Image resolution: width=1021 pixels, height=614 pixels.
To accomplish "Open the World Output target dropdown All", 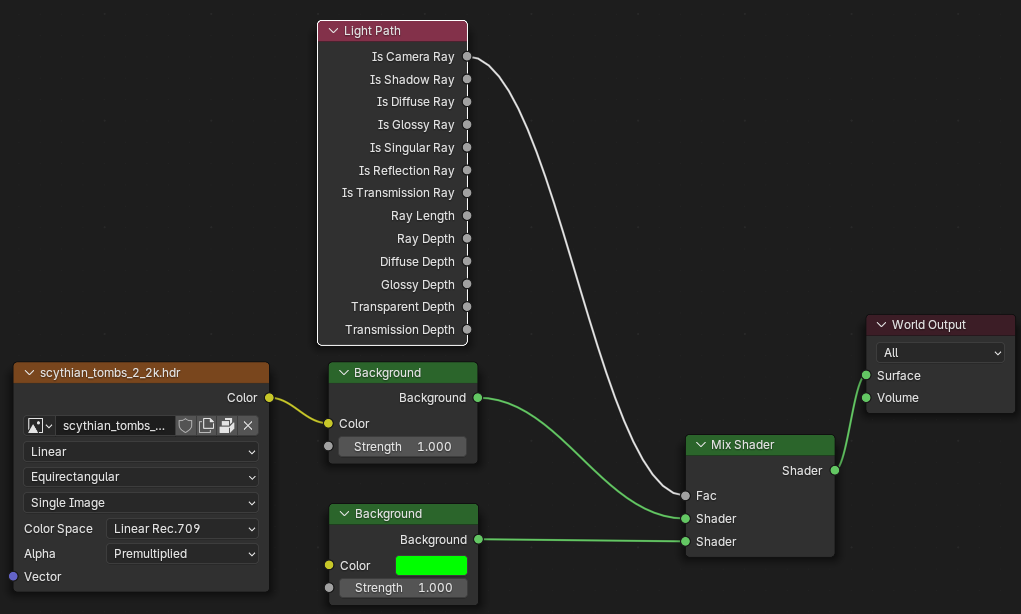I will pos(940,353).
